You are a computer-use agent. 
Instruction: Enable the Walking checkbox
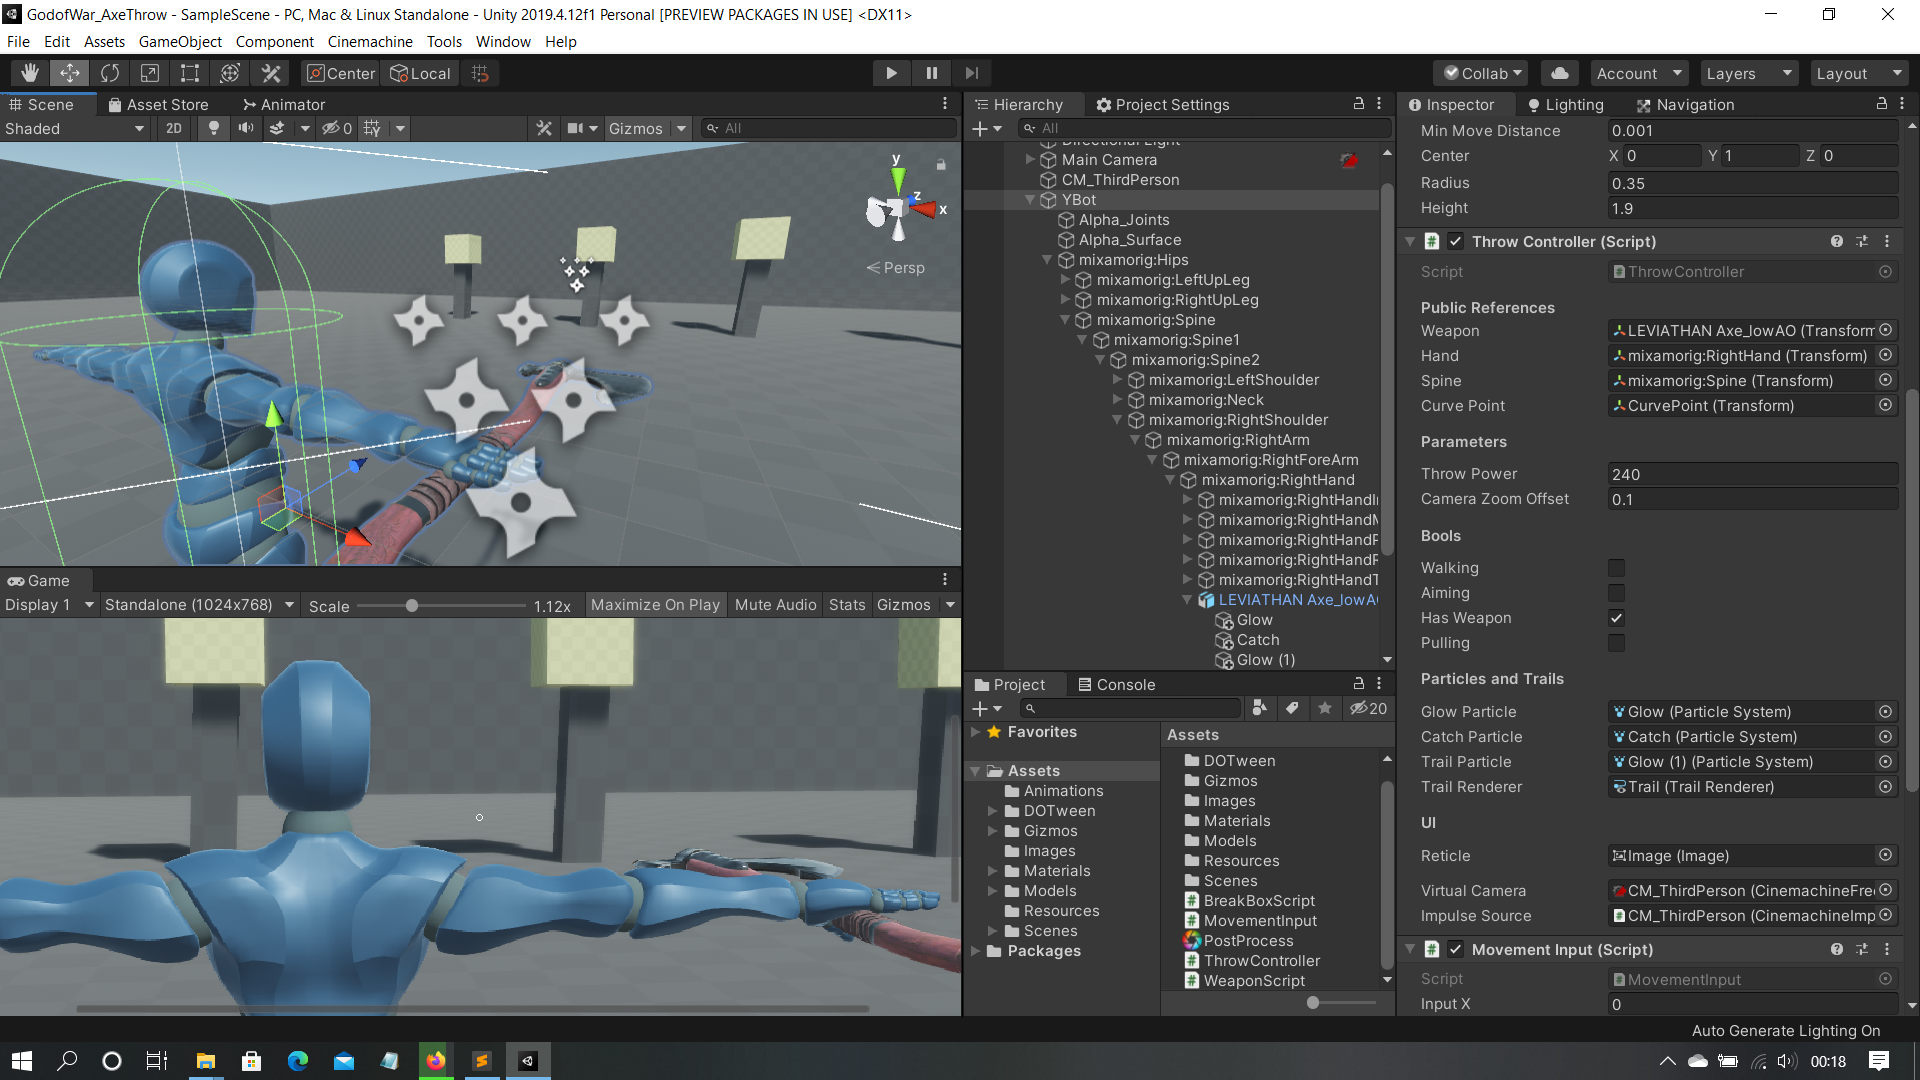(1616, 568)
